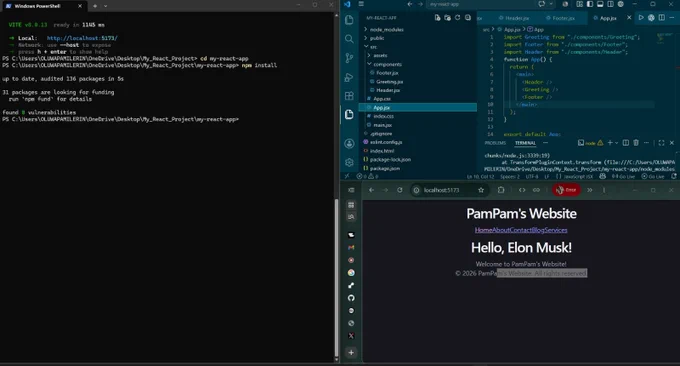Click http://localhost:5173/ link in PowerShell

coord(82,38)
